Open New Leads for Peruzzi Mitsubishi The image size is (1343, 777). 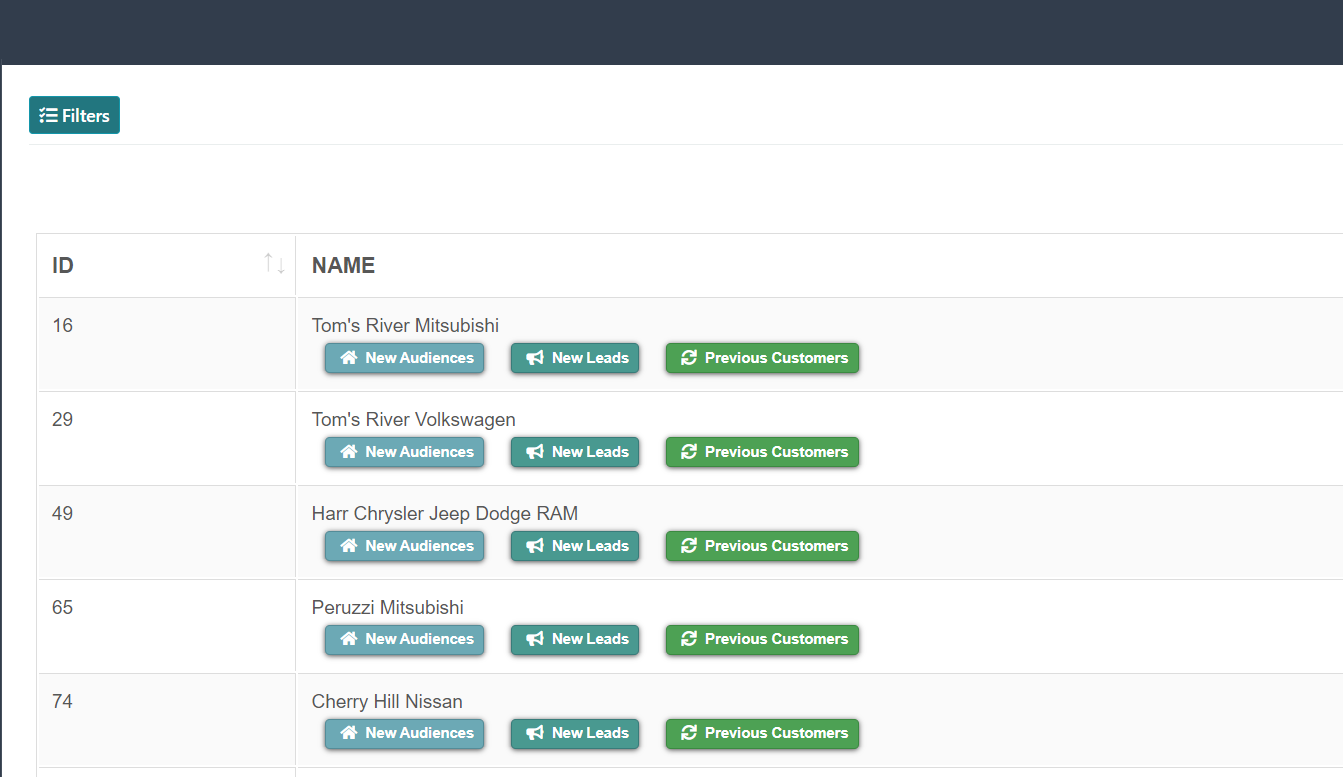(x=575, y=639)
